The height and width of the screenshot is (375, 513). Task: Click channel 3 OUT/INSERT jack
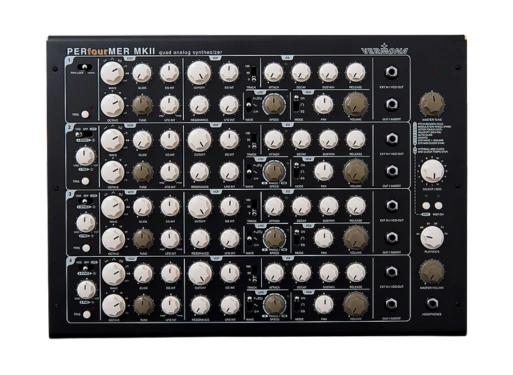click(392, 237)
